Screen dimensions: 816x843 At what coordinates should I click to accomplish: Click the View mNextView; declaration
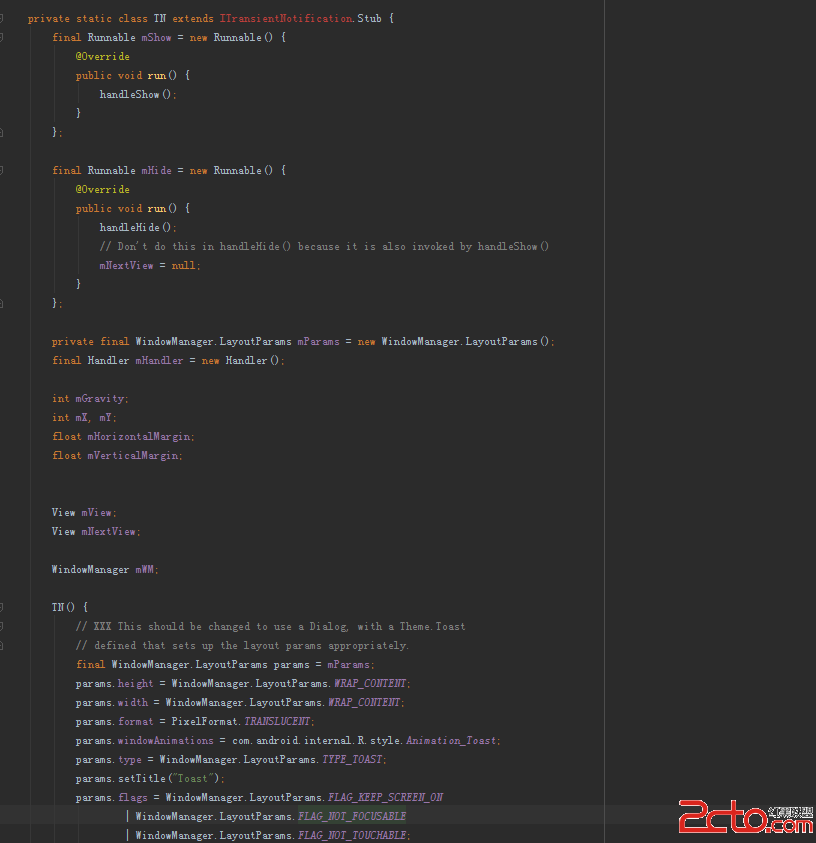click(x=96, y=531)
